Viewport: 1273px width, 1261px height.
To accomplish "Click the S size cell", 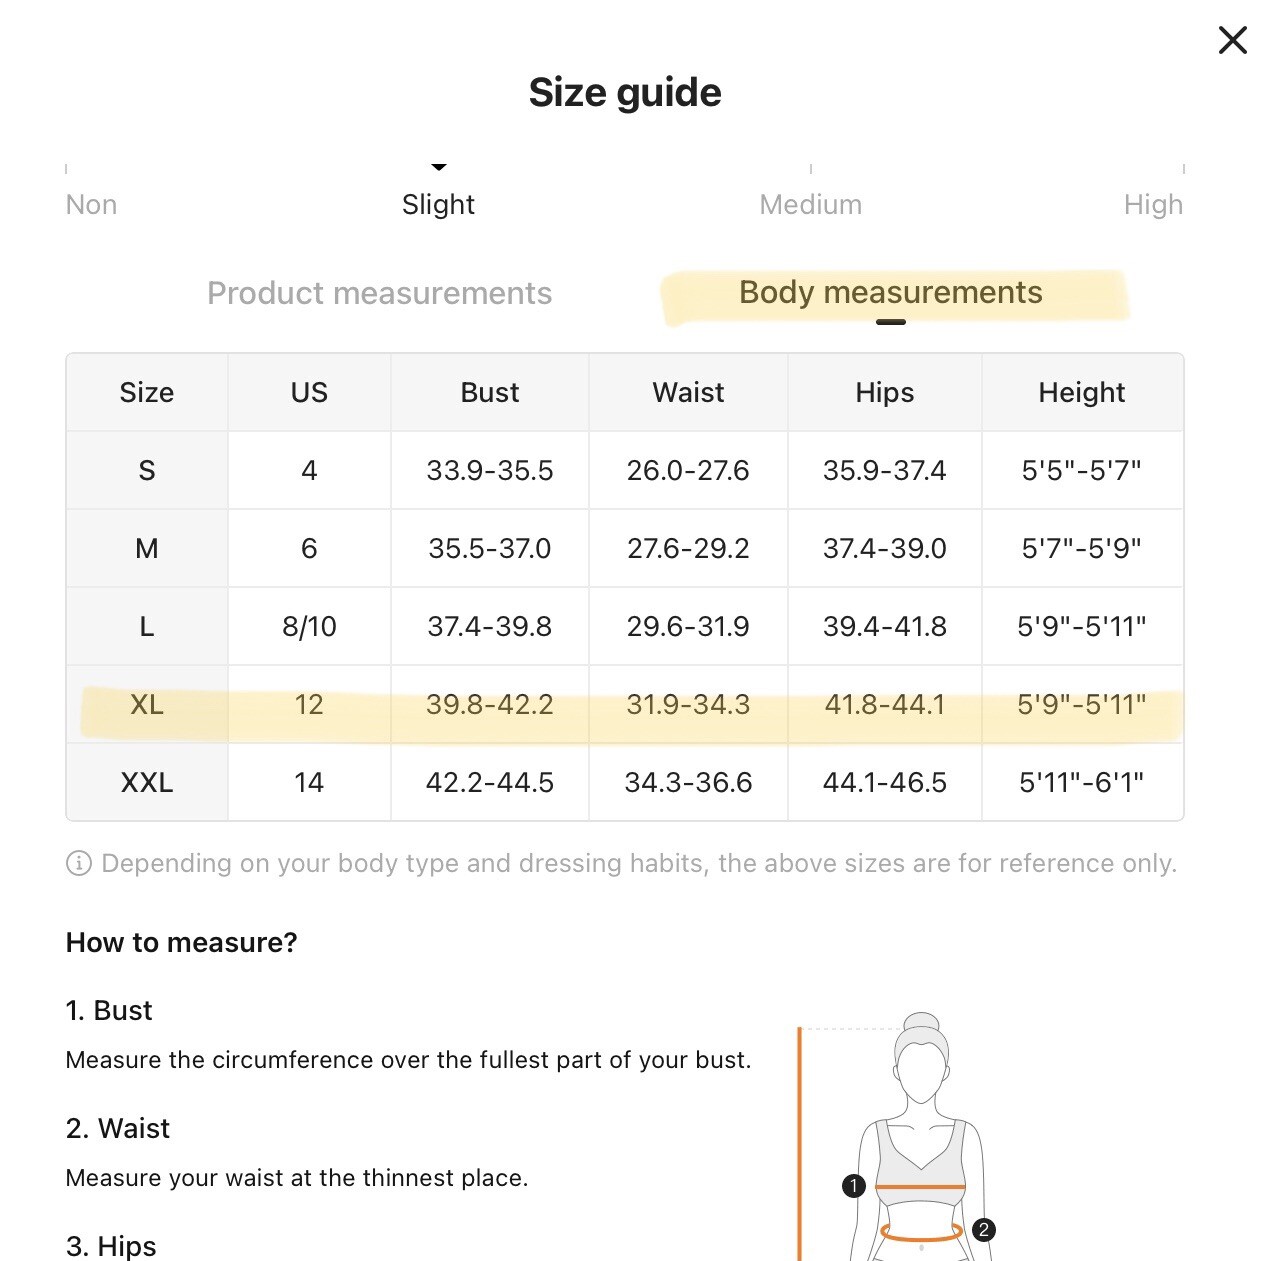I will (147, 470).
